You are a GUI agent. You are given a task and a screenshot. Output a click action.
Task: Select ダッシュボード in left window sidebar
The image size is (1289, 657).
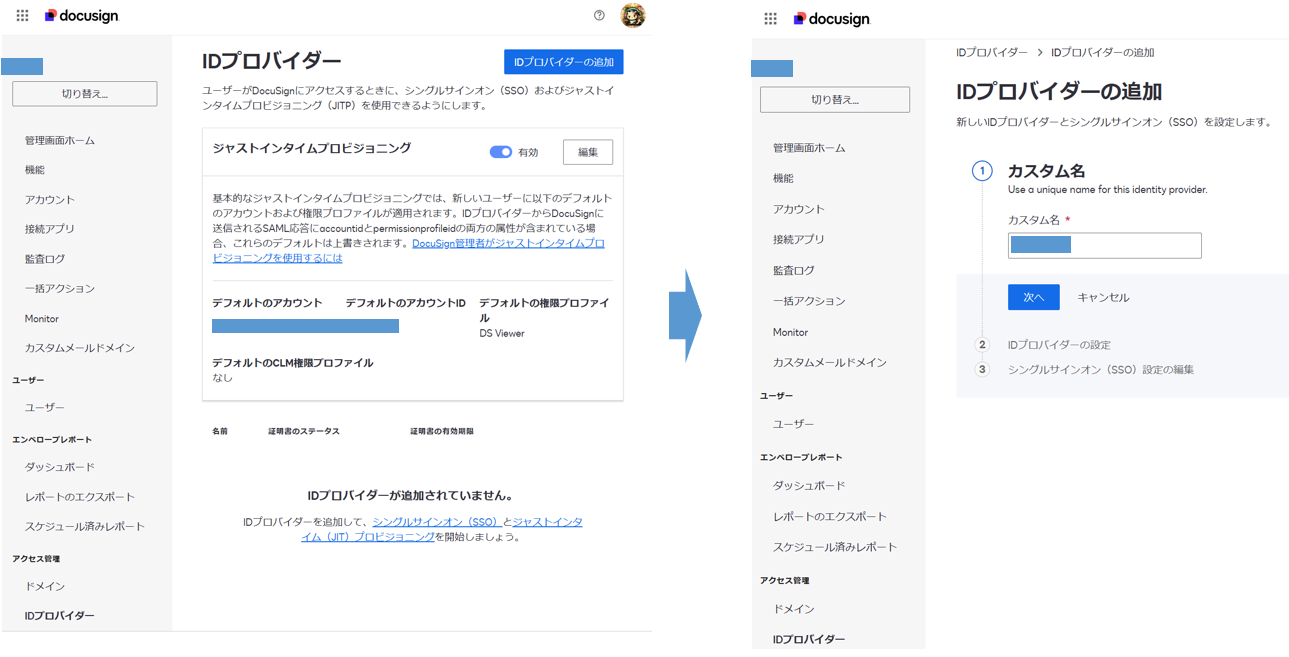click(60, 467)
